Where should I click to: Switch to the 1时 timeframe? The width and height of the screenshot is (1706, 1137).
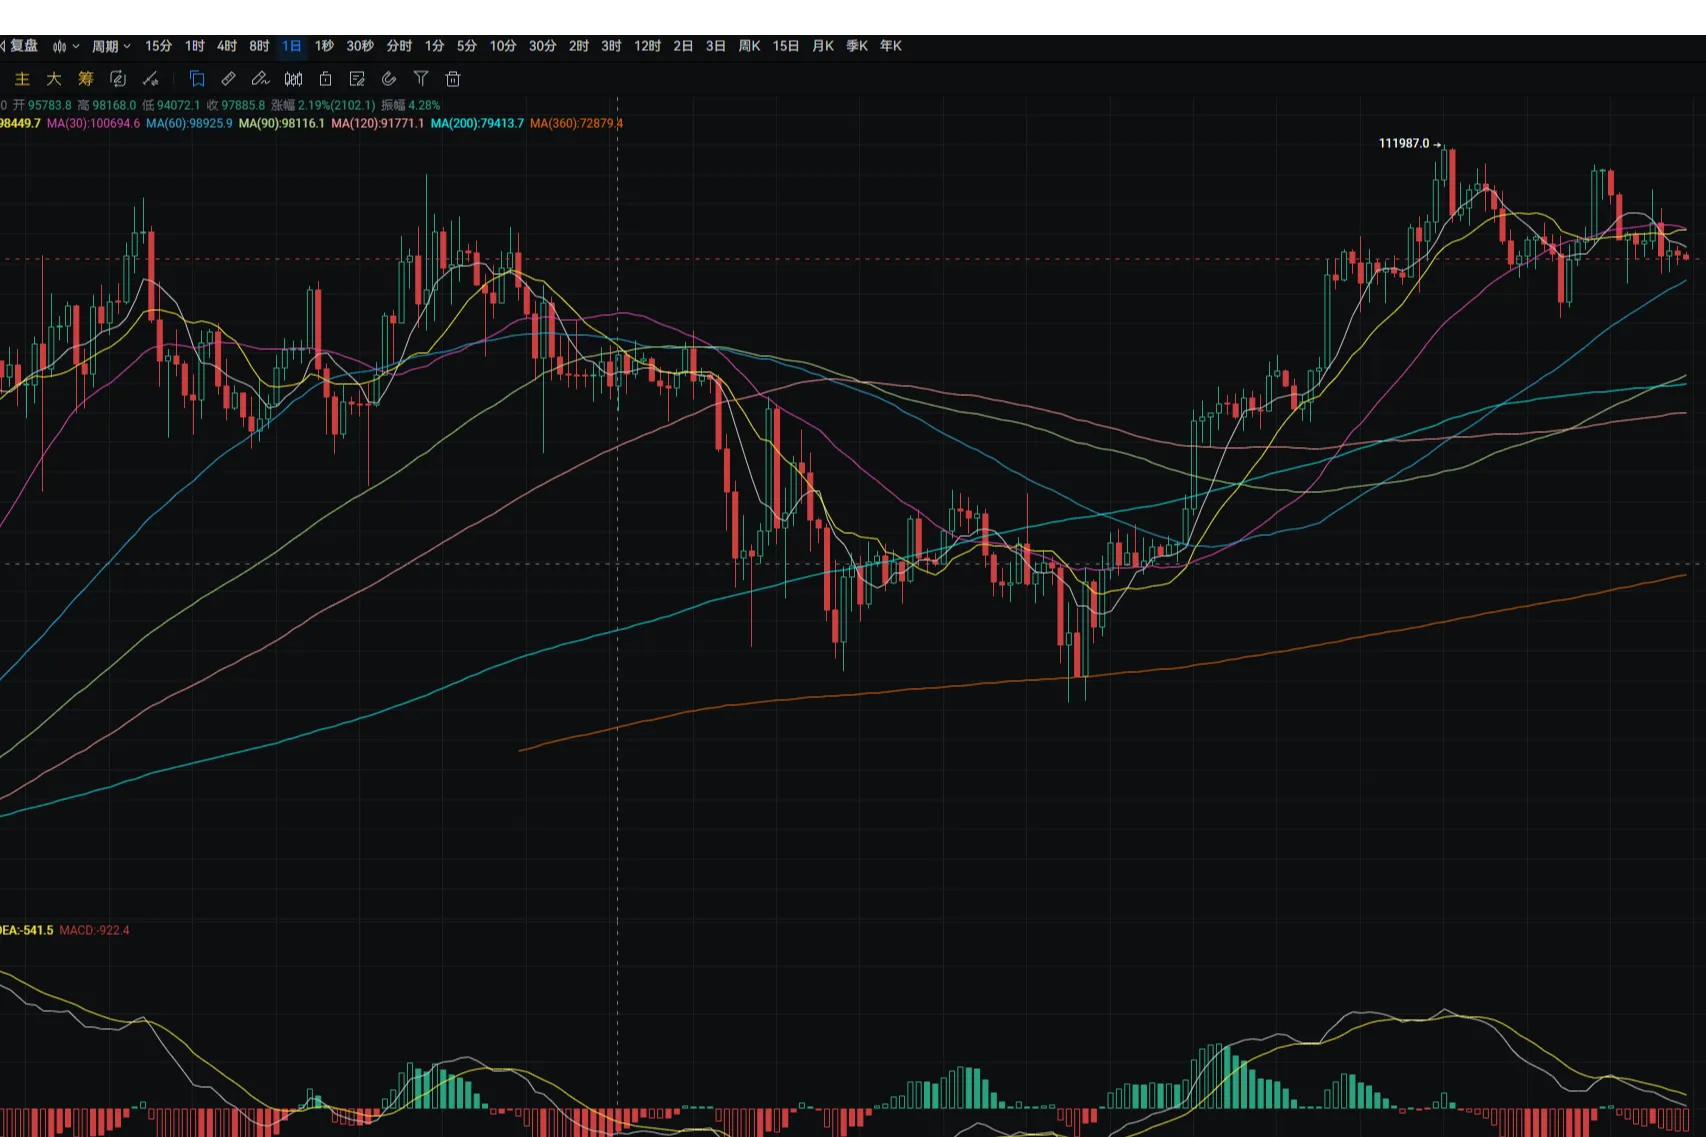[194, 46]
